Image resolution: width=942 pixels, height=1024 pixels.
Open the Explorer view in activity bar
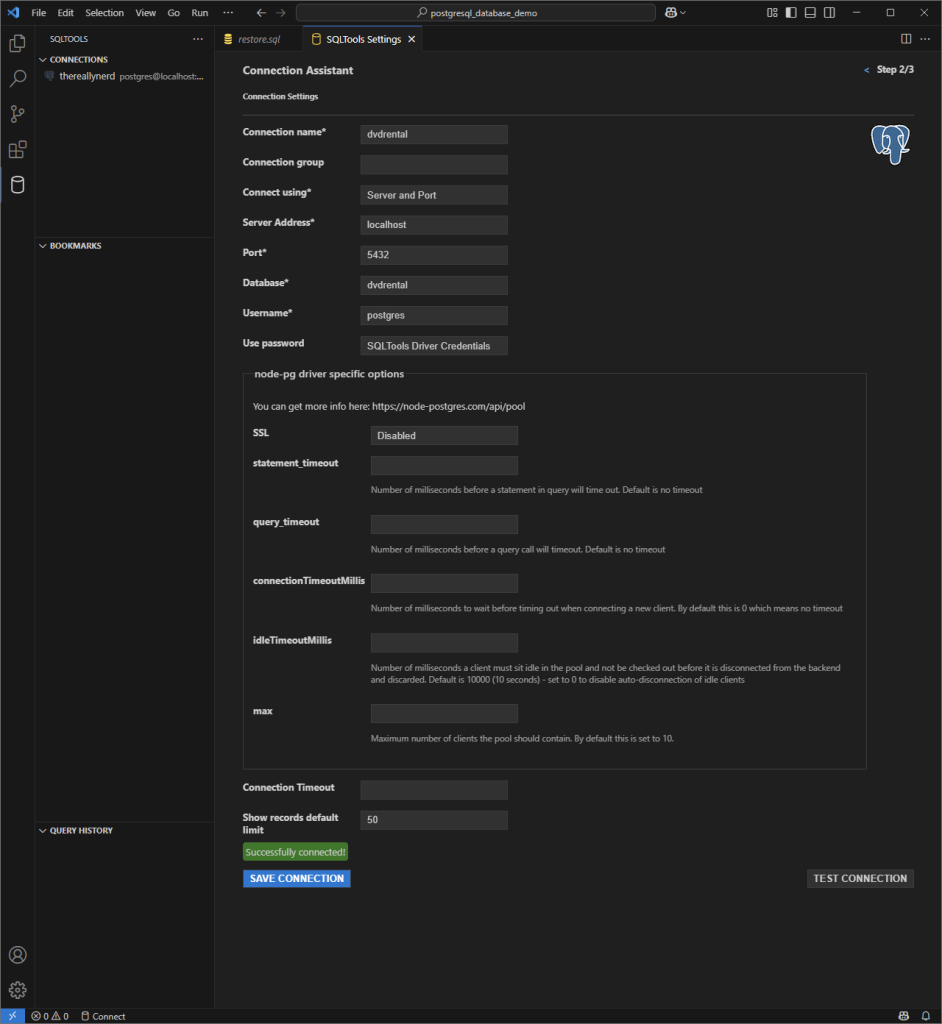17,43
